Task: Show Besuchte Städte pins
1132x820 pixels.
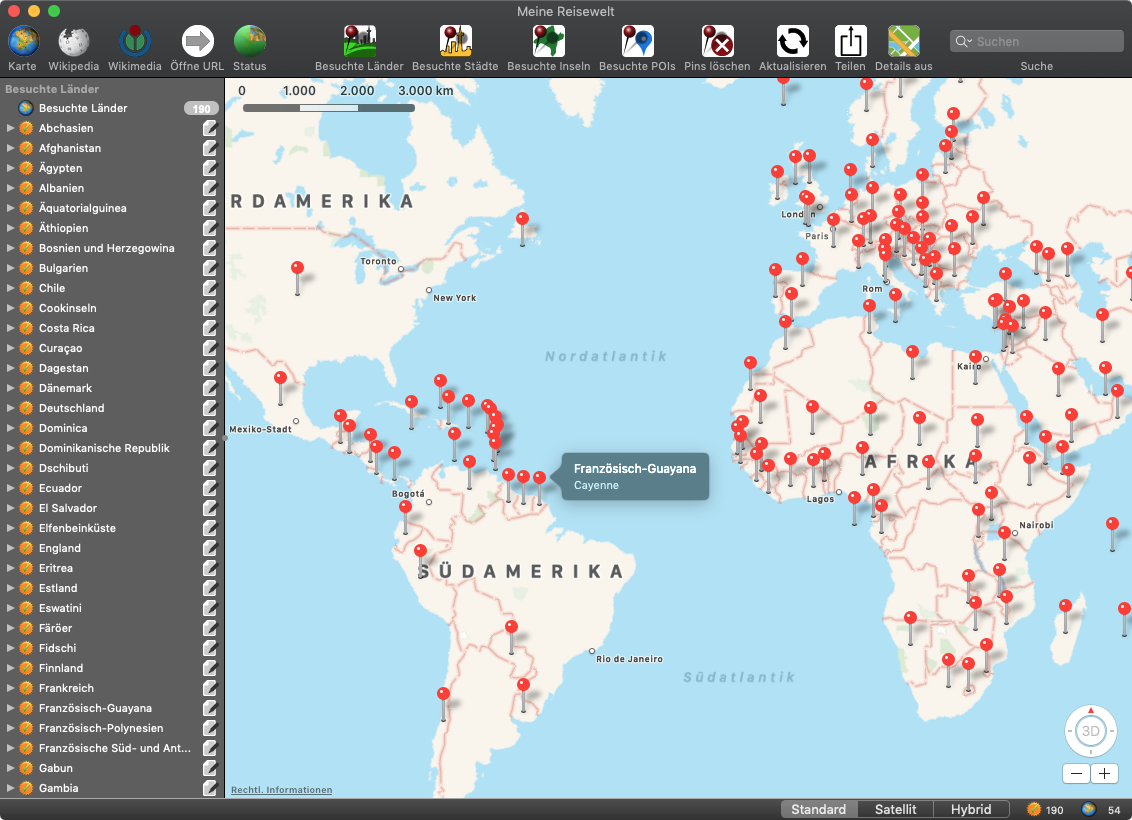Action: click(x=455, y=42)
